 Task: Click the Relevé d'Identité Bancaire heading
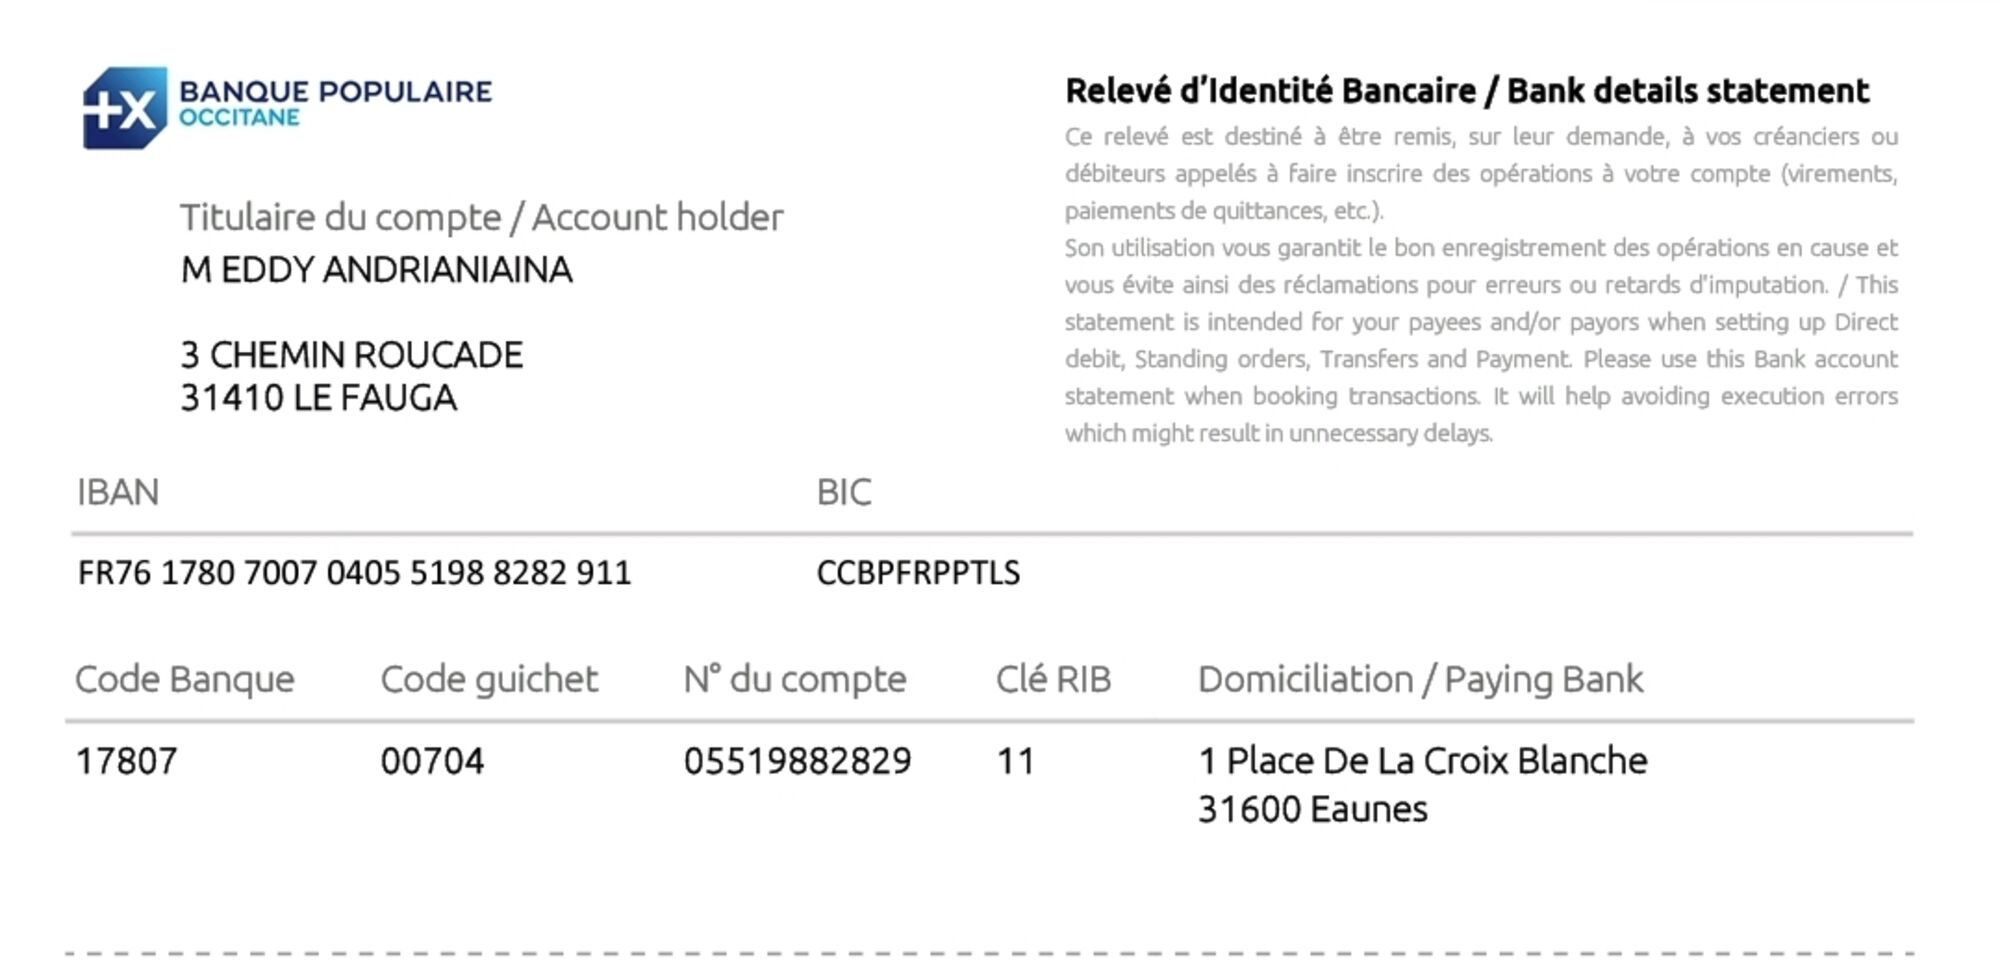pyautogui.click(x=1466, y=91)
